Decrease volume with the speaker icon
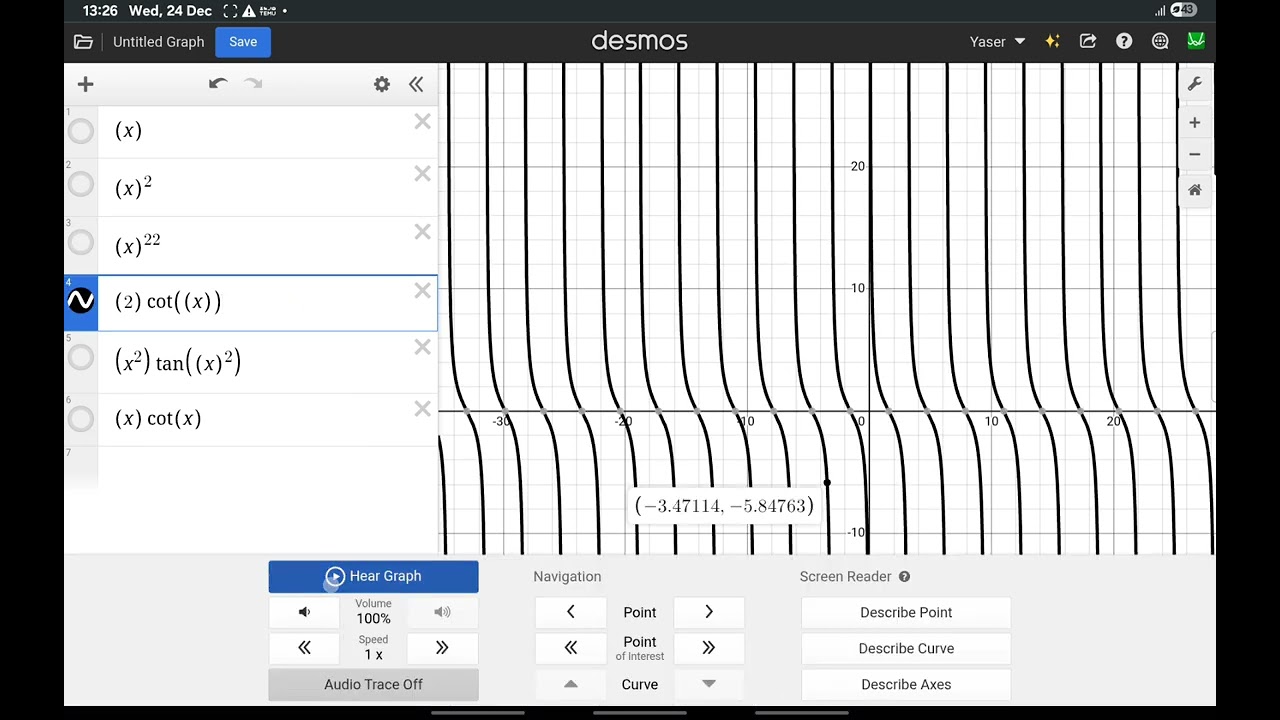Viewport: 1280px width, 720px height. [x=304, y=612]
